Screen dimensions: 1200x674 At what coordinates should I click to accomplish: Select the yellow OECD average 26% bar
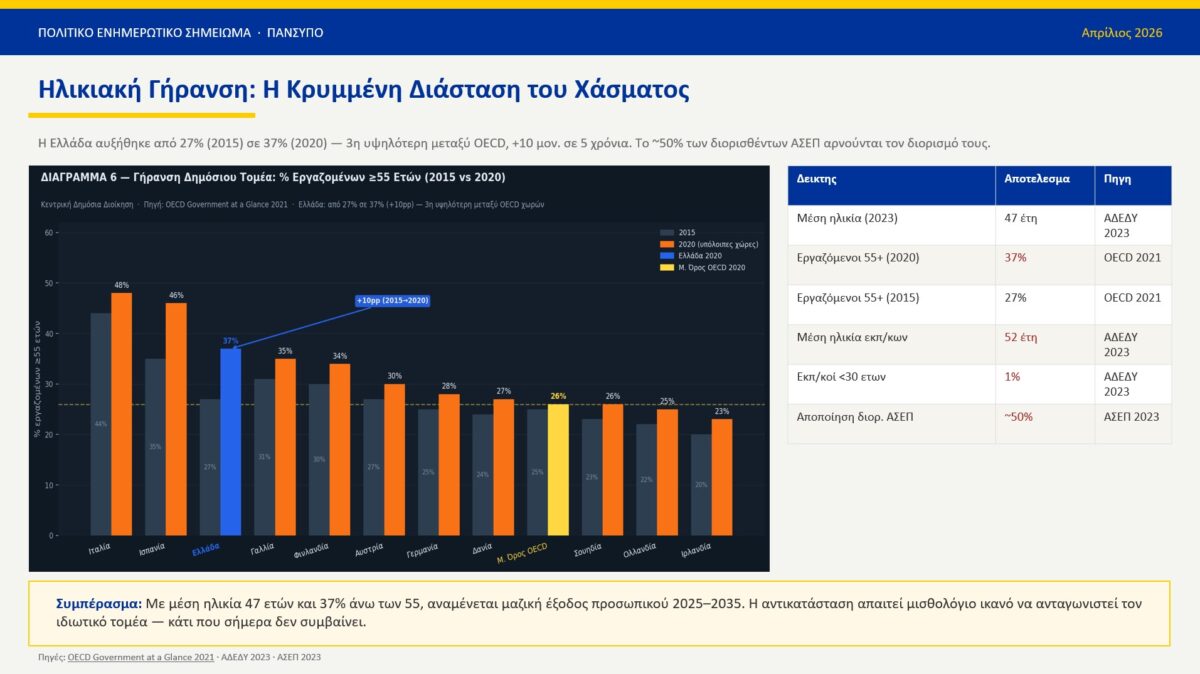click(x=558, y=469)
